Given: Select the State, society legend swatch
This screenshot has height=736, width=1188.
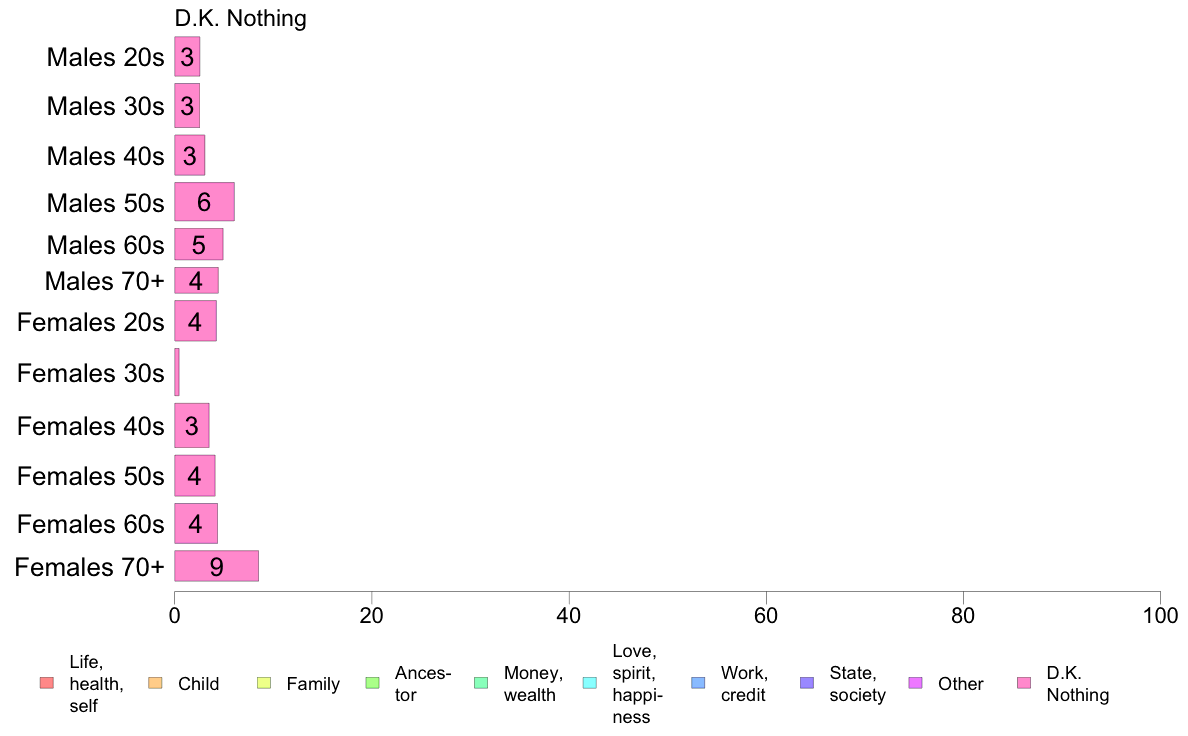Looking at the screenshot, I should (x=807, y=683).
